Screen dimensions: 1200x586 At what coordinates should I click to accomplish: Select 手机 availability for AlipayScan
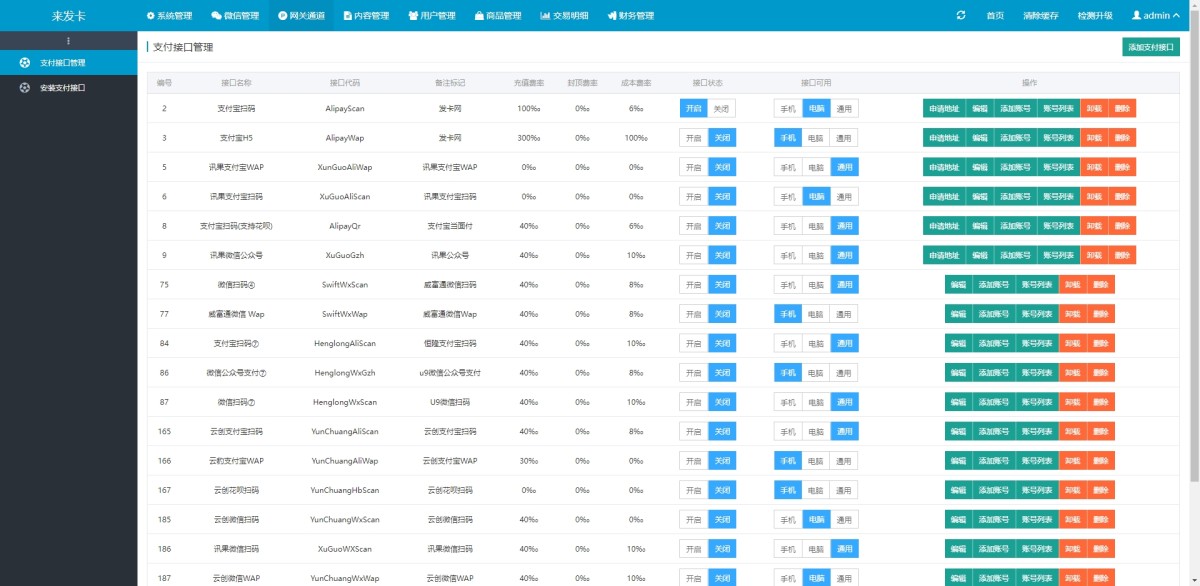click(x=788, y=109)
